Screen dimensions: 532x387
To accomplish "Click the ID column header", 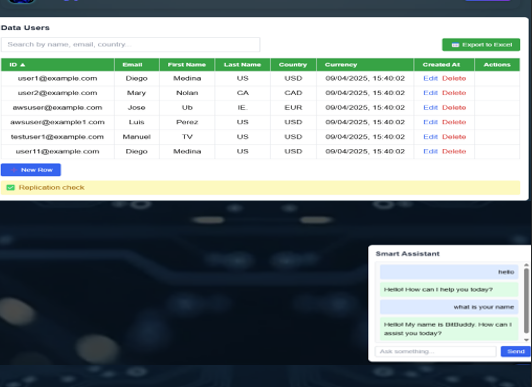I will coord(58,64).
